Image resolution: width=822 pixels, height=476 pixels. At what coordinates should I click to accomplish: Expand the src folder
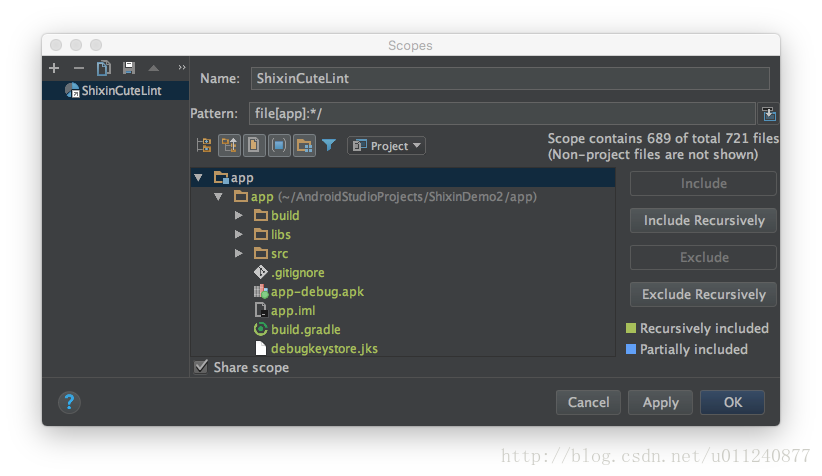[239, 253]
